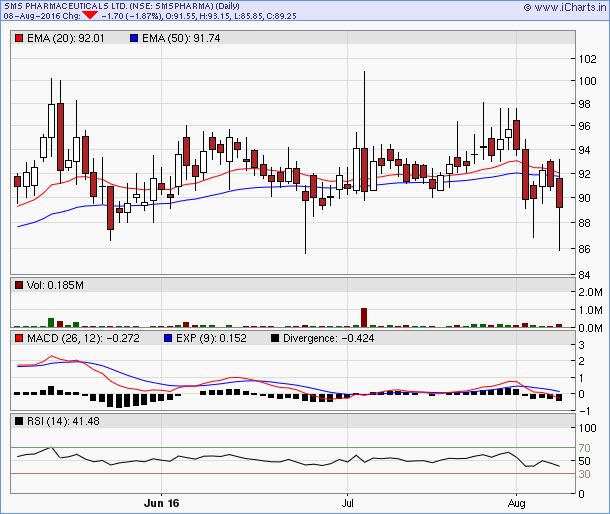This screenshot has height=514, width=610.
Task: Click the 102 price axis label
Action: [x=587, y=59]
